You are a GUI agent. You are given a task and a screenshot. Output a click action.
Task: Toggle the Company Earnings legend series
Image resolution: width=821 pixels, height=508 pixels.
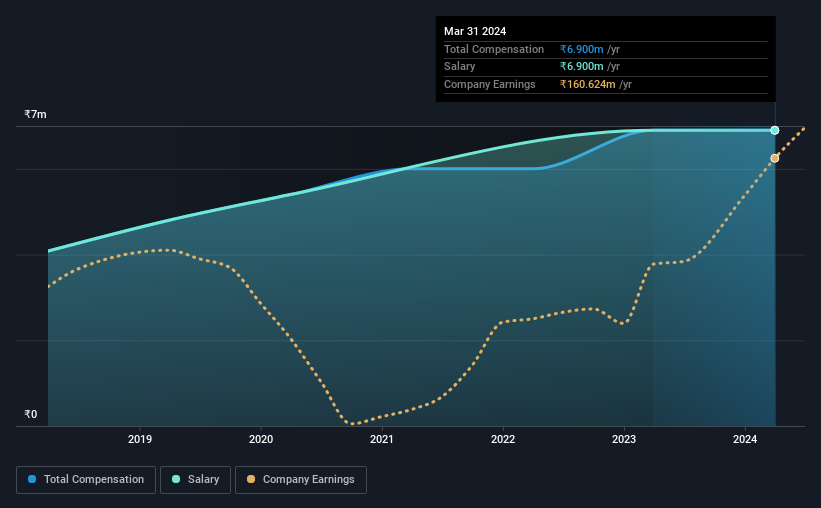click(x=301, y=480)
